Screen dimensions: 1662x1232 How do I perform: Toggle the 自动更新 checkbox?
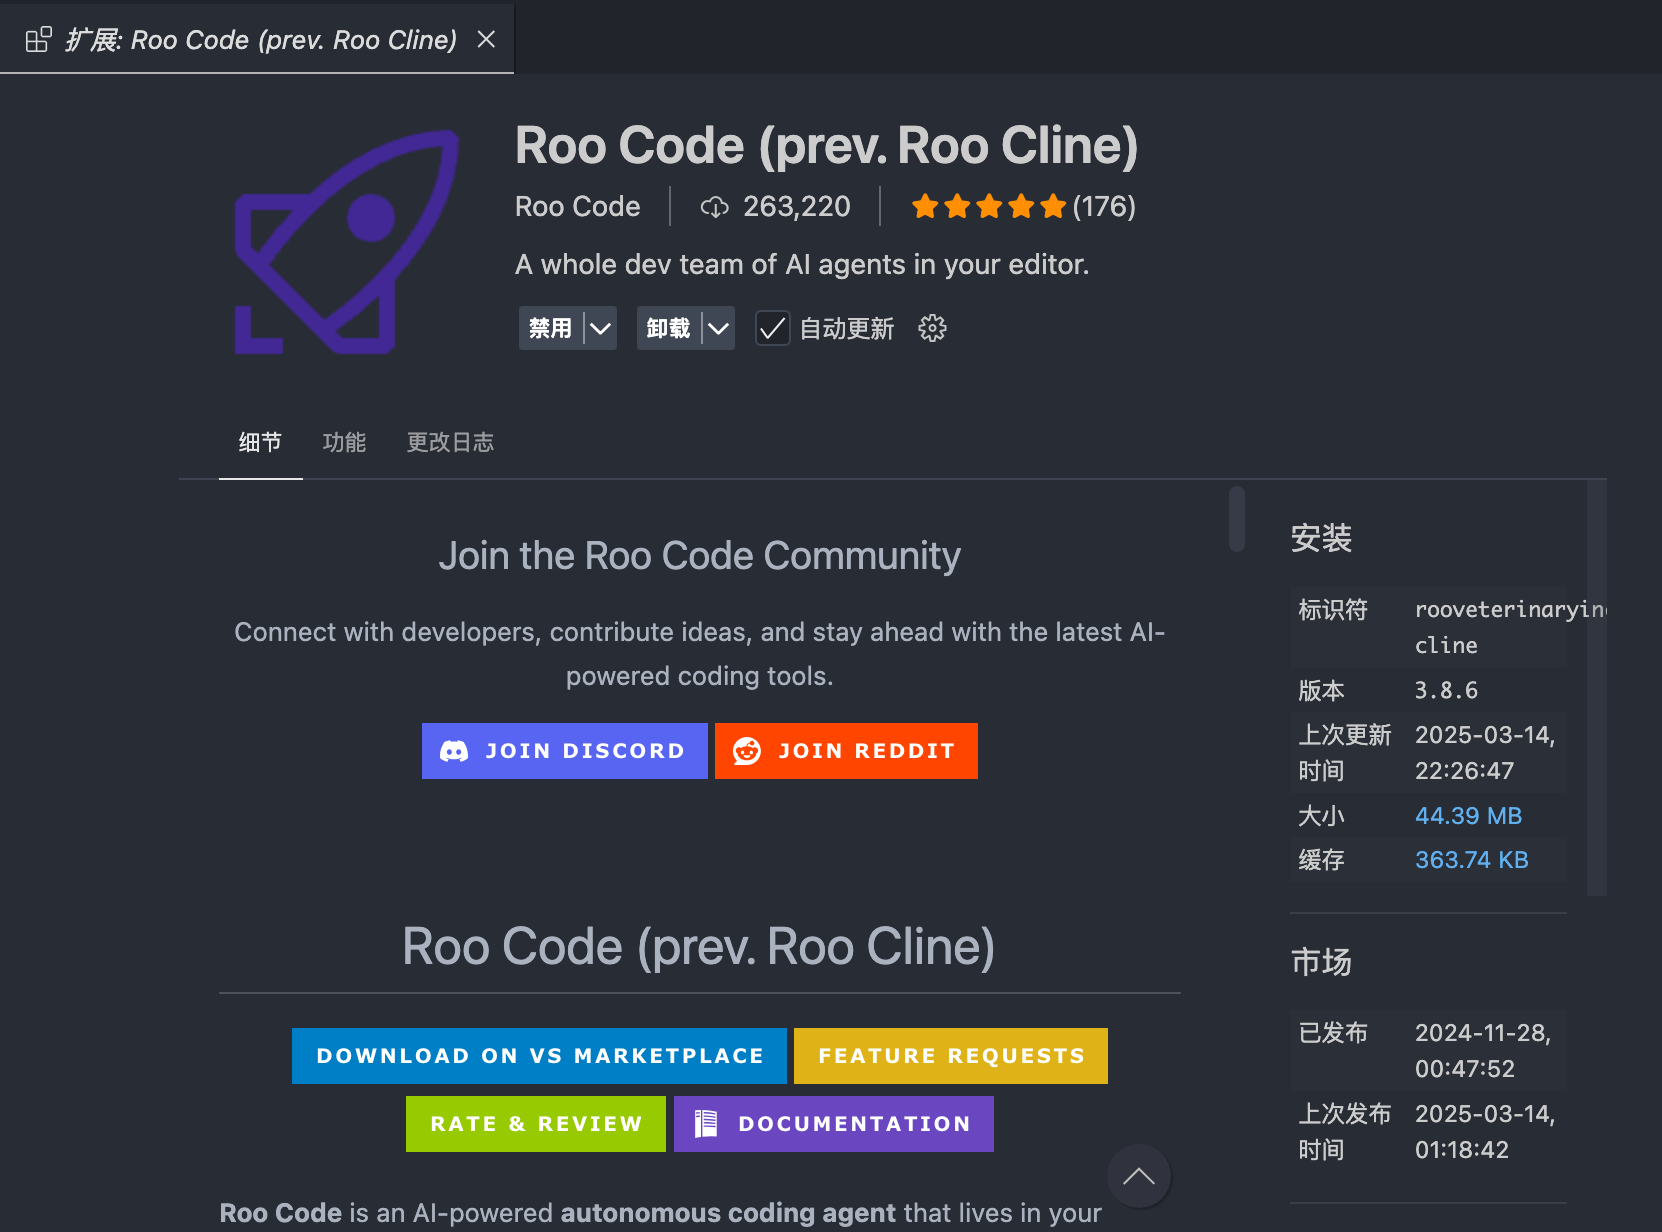coord(772,328)
